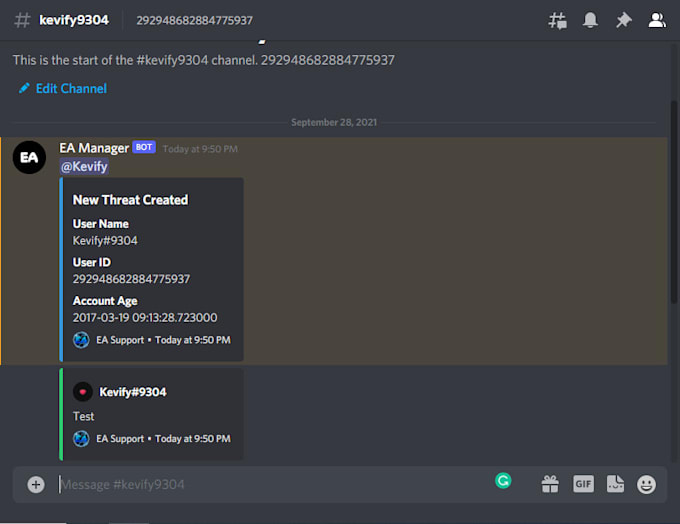Click the Grammarly icon in message box

(503, 481)
